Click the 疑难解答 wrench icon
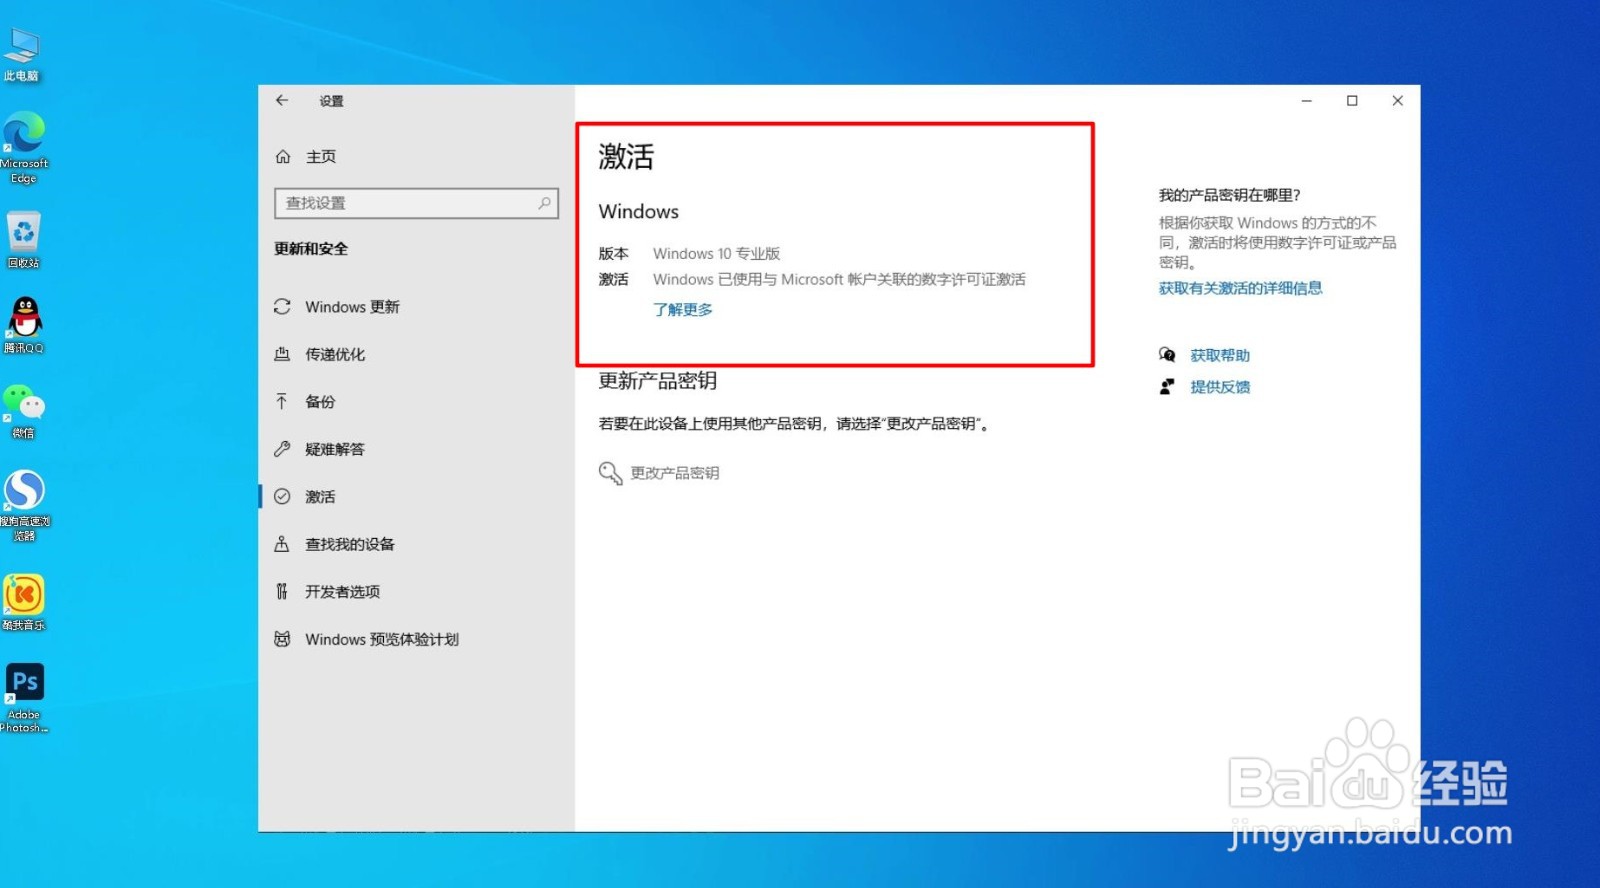Viewport: 1600px width, 888px height. point(282,449)
